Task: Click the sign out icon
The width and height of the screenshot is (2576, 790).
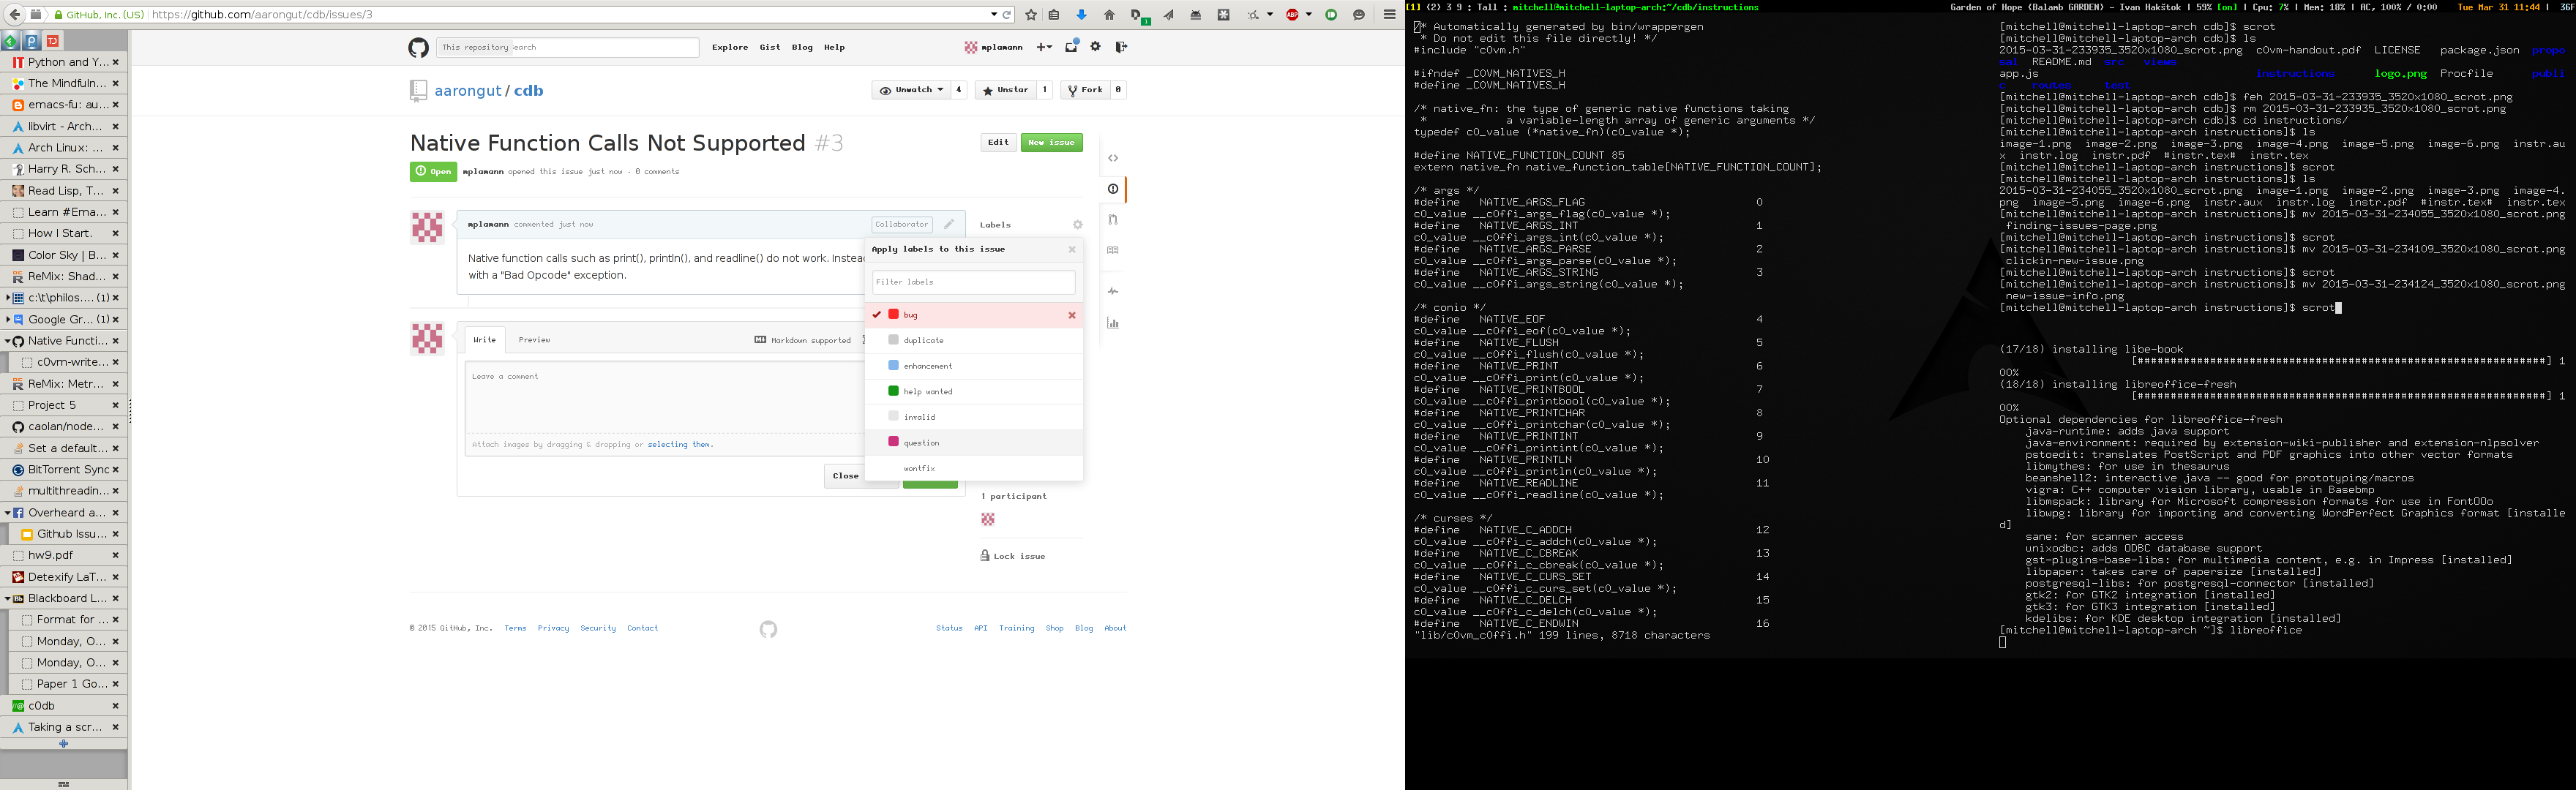Action: [1121, 47]
